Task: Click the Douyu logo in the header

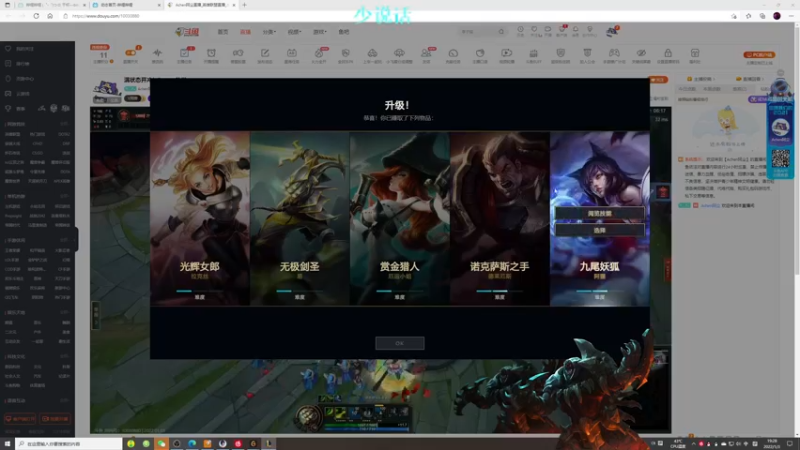Action: coord(187,32)
